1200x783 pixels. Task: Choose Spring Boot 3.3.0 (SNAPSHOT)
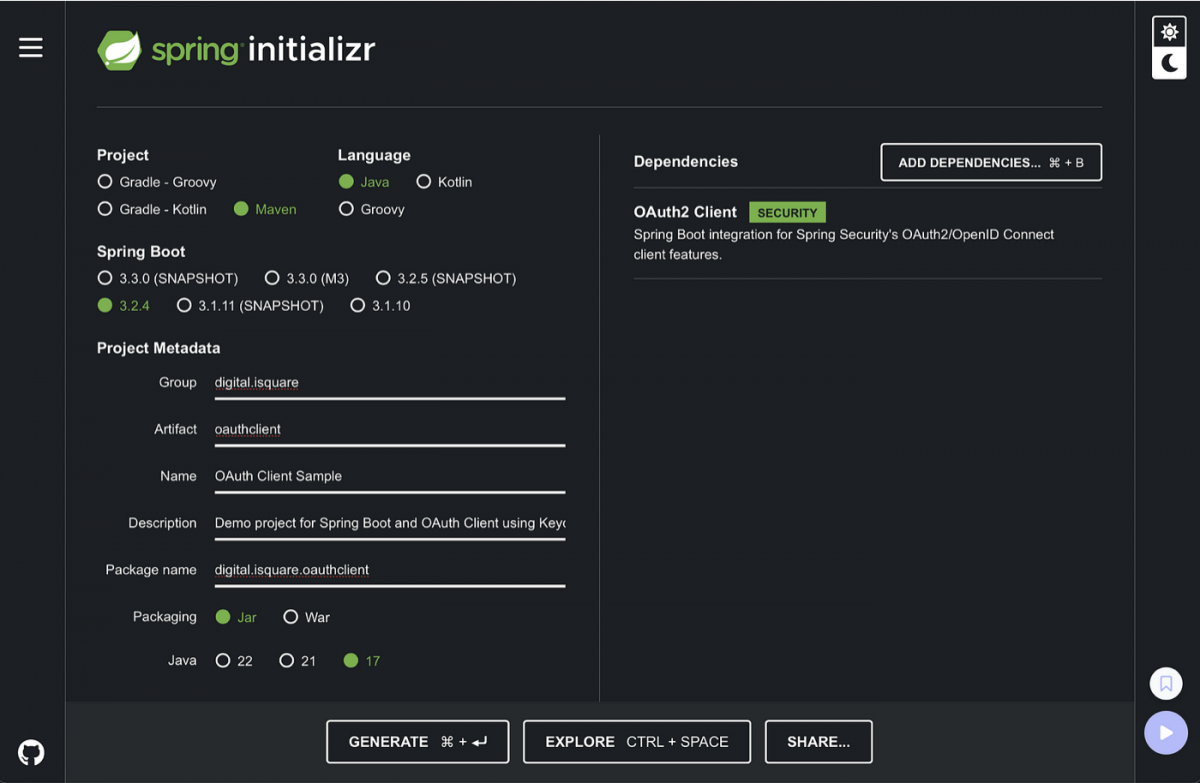[105, 278]
